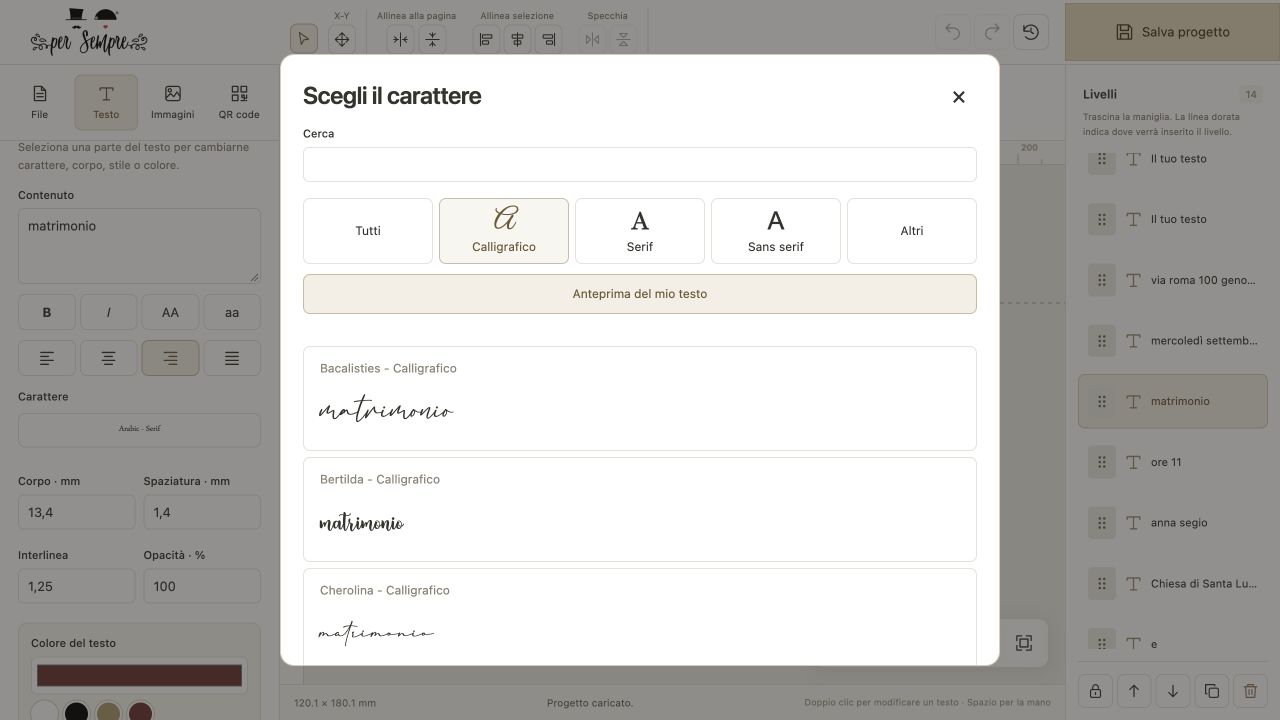The height and width of the screenshot is (720, 1280).
Task: Open the Immagini panel
Action: pos(173,102)
